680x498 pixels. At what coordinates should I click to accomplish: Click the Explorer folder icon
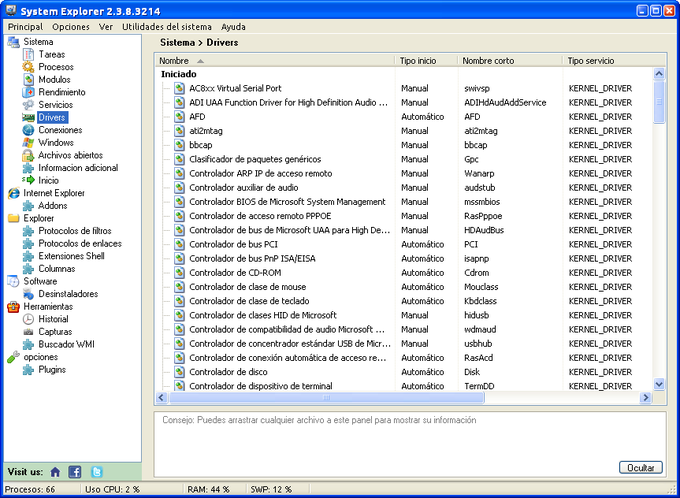click(x=13, y=218)
